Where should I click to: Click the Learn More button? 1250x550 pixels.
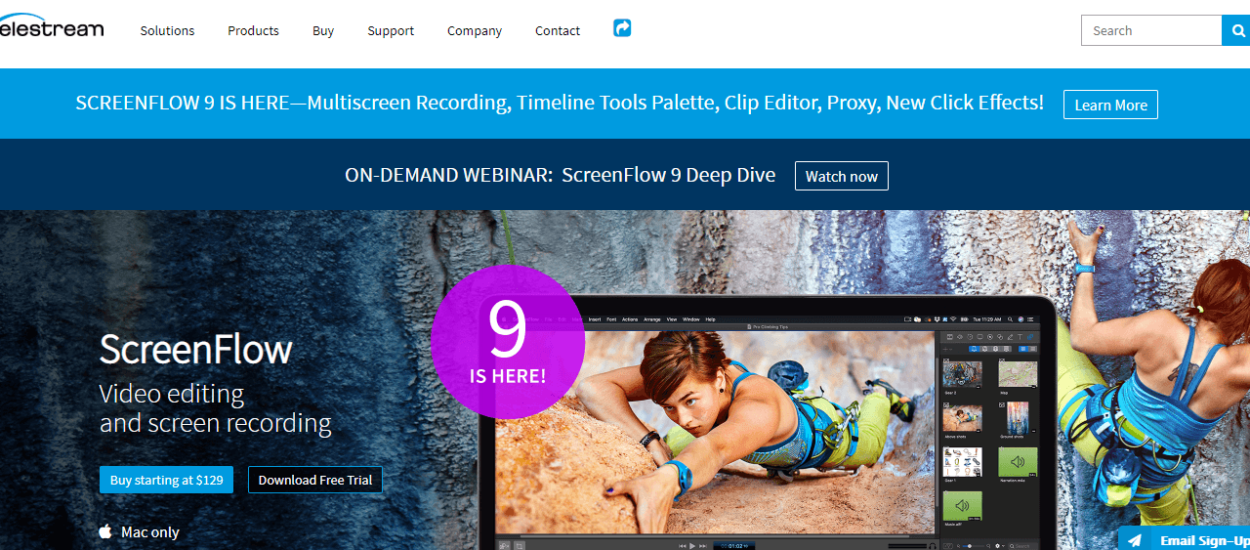(1110, 105)
